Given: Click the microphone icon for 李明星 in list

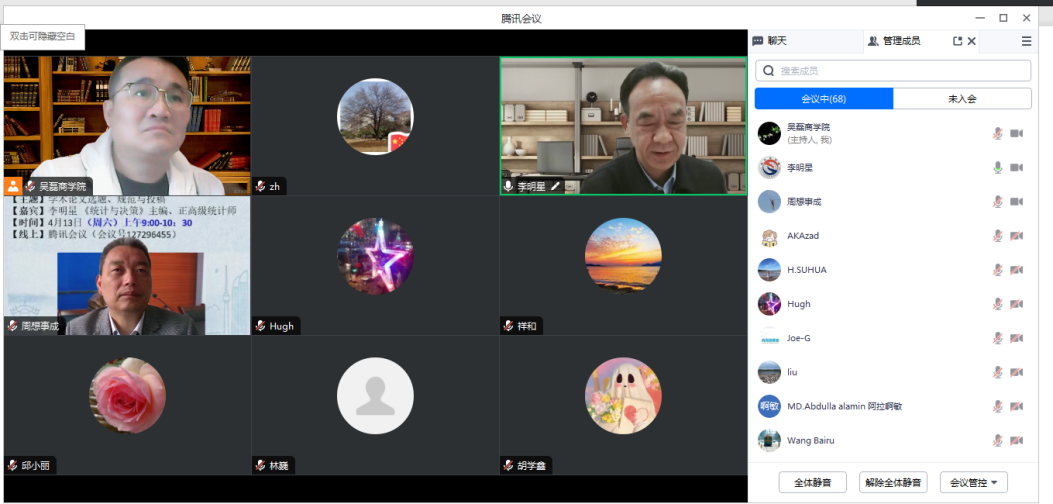Looking at the screenshot, I should coord(997,167).
